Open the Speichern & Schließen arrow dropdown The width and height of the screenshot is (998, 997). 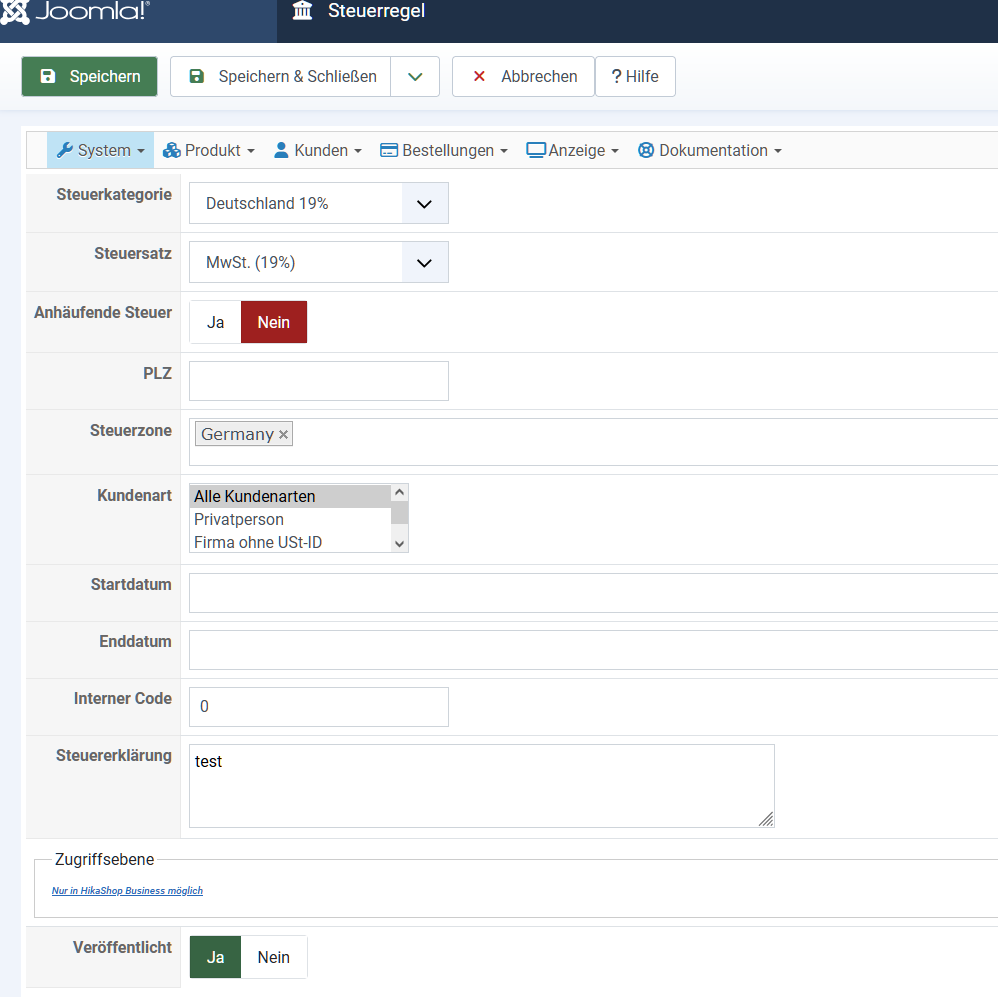[415, 76]
